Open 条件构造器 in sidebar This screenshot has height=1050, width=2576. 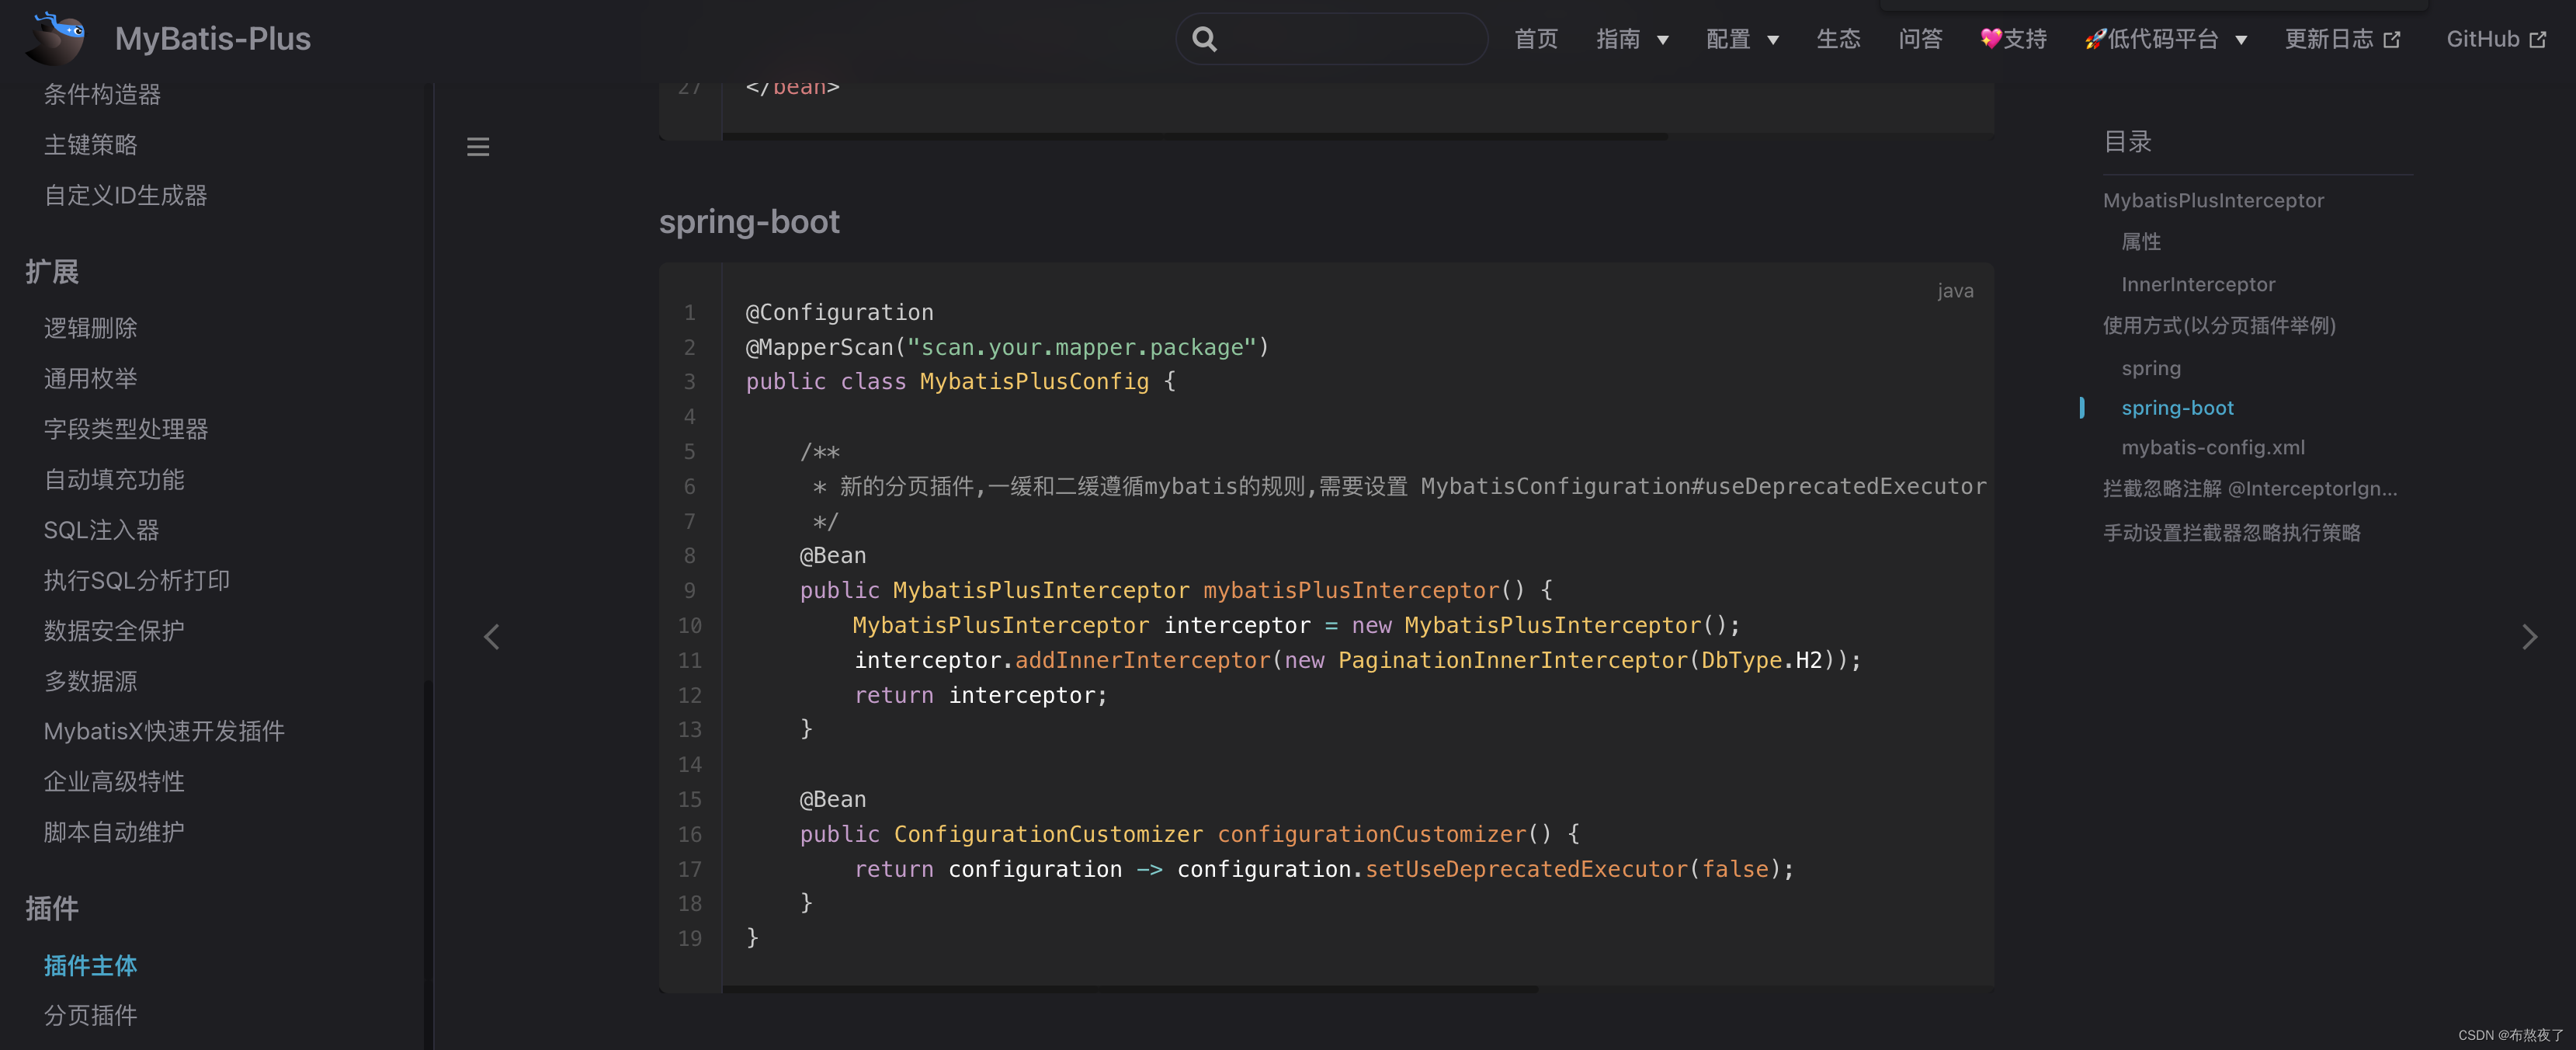tap(102, 94)
